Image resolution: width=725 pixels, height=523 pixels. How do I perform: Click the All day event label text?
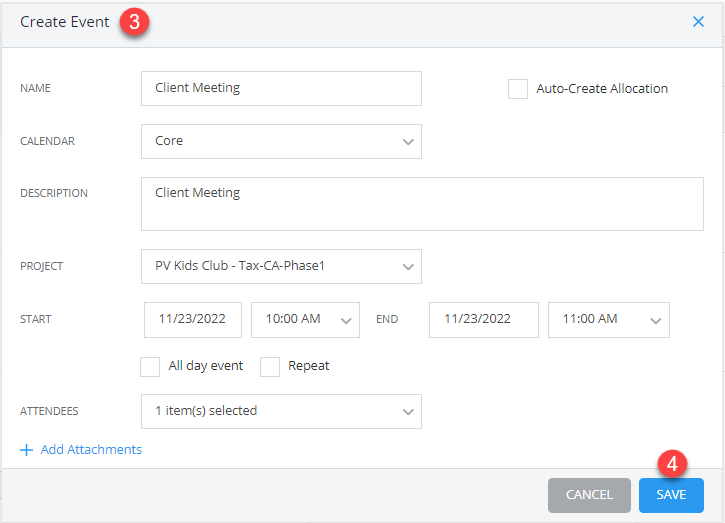(206, 366)
